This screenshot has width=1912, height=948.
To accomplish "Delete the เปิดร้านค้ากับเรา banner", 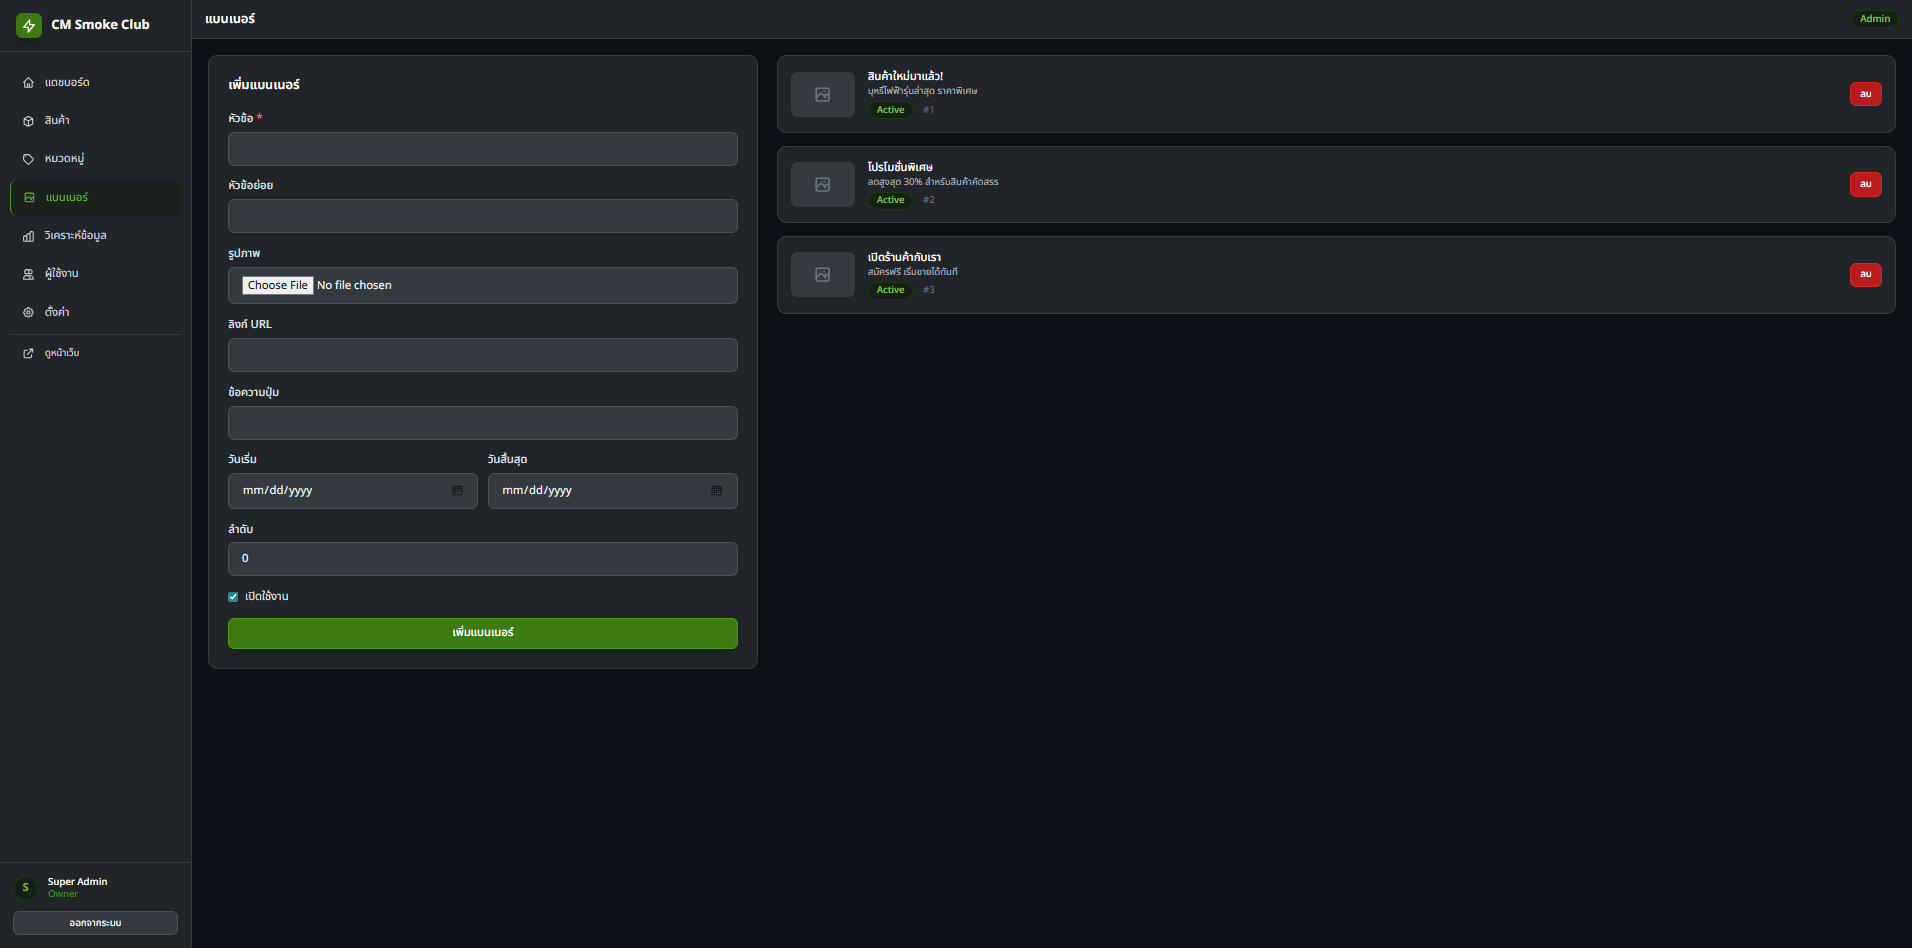I will (1865, 274).
